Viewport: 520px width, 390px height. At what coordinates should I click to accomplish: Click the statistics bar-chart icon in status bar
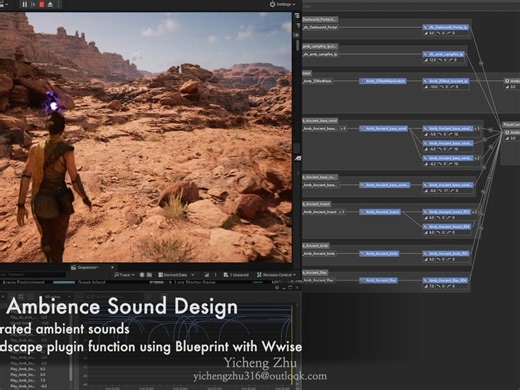(x=207, y=275)
